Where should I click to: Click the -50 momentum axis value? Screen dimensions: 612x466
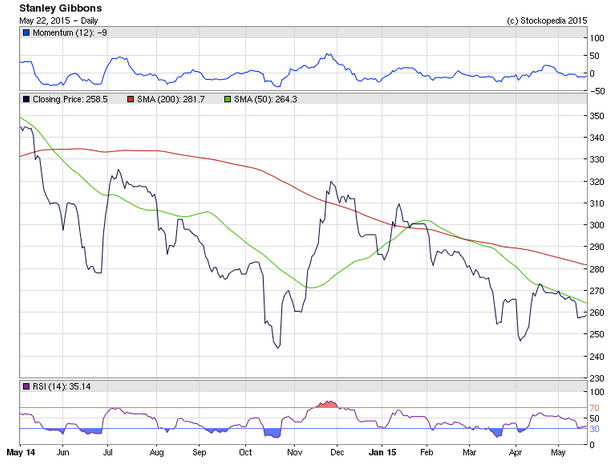596,91
